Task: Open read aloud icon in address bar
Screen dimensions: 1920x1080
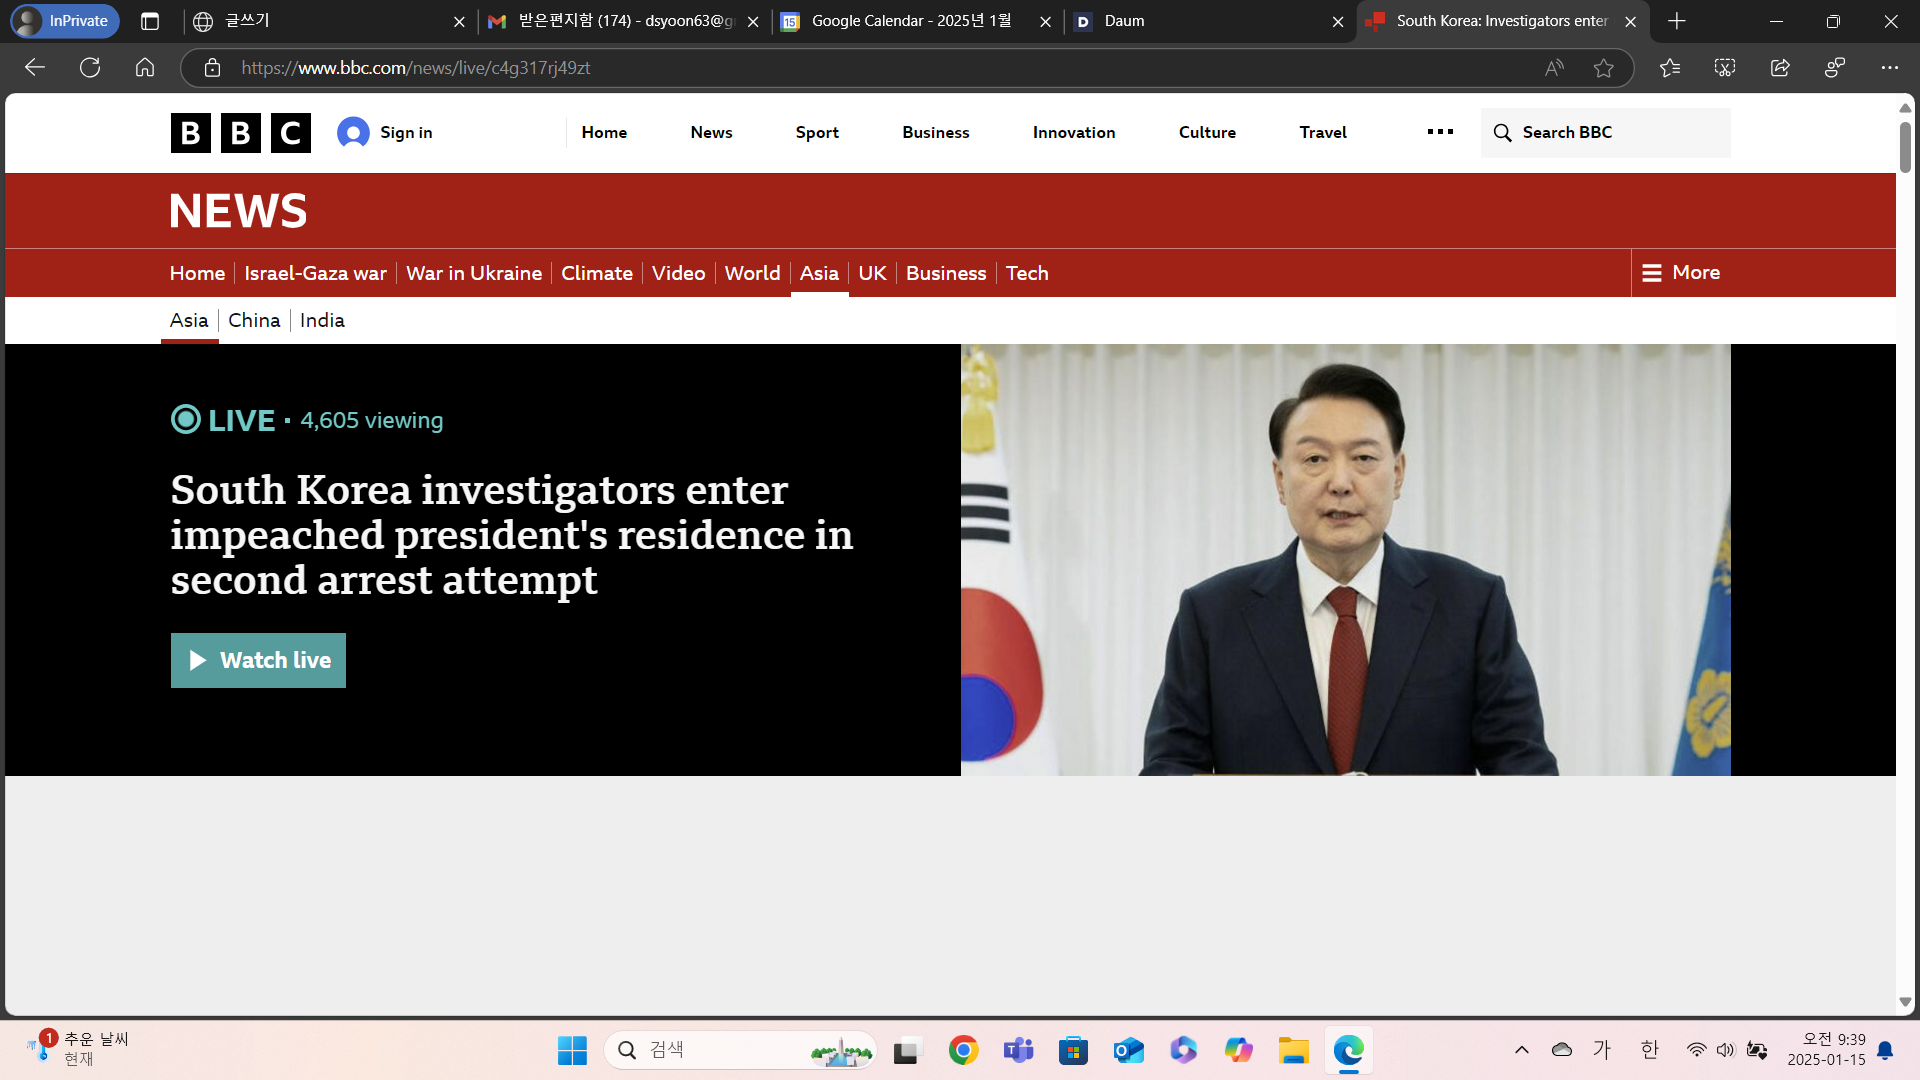Action: point(1553,68)
